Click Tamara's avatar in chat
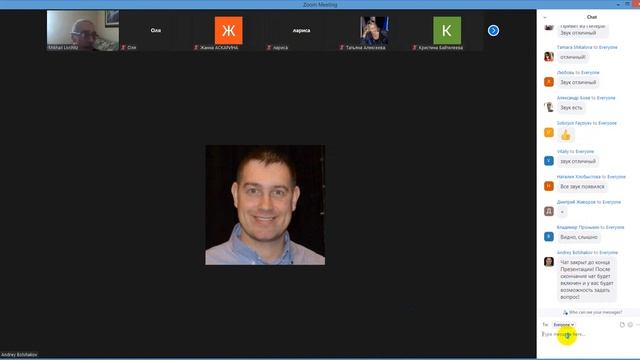 pos(549,56)
